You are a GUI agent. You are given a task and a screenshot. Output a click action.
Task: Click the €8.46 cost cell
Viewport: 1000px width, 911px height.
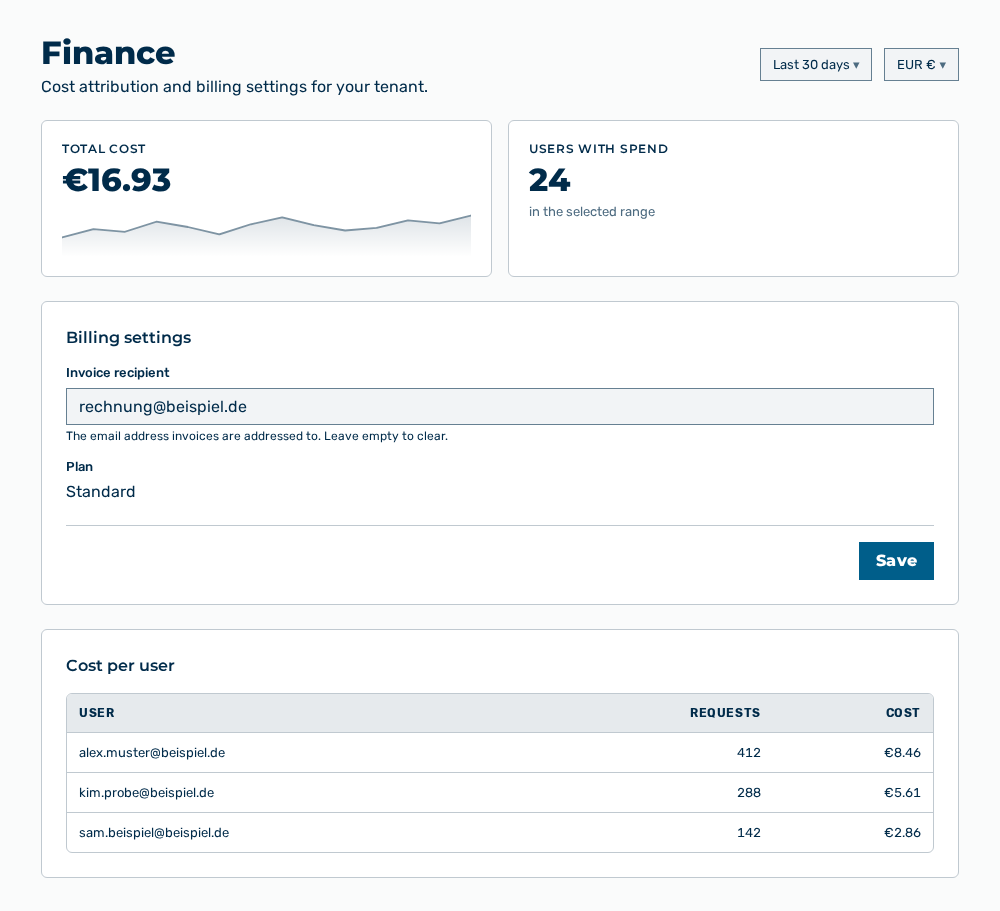tap(902, 753)
